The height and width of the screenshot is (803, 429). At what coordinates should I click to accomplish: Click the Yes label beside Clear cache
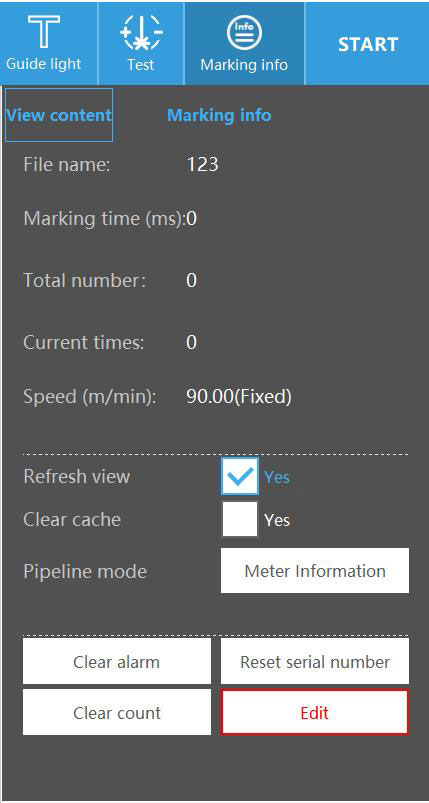[277, 520]
